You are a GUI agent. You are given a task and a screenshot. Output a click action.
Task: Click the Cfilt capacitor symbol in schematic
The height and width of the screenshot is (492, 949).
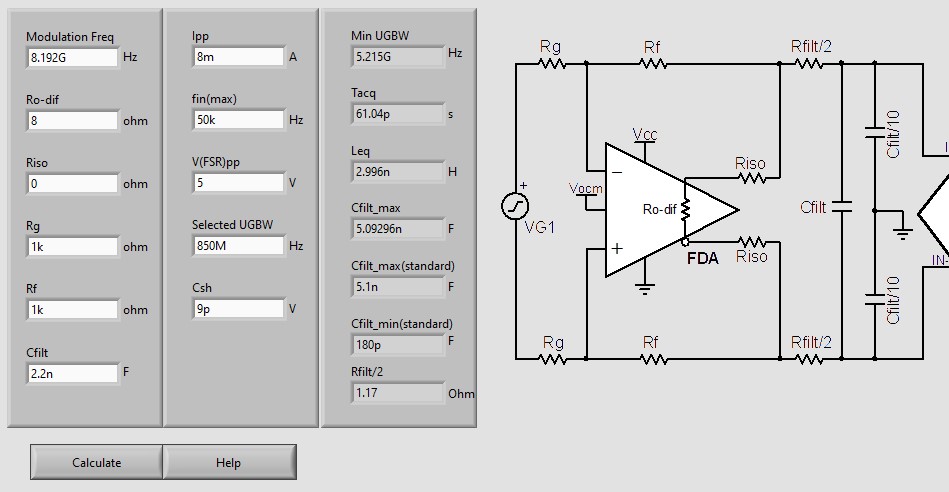point(842,208)
